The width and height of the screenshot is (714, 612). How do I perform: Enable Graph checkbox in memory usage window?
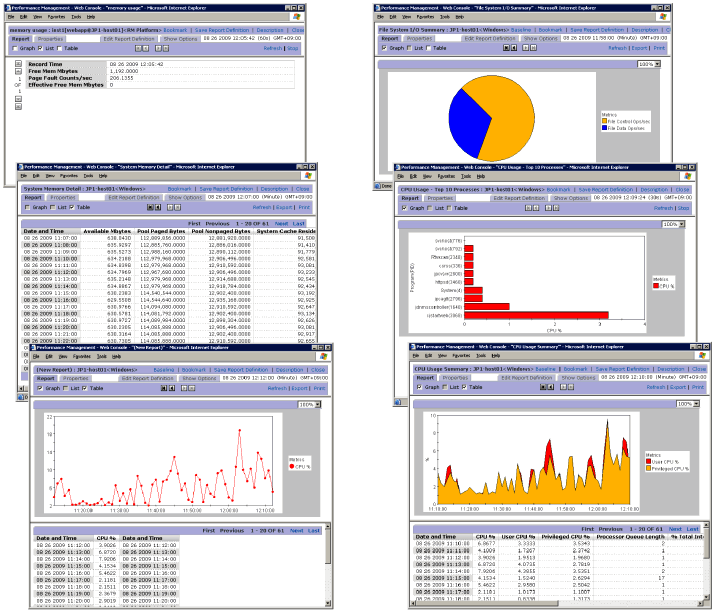pyautogui.click(x=15, y=48)
